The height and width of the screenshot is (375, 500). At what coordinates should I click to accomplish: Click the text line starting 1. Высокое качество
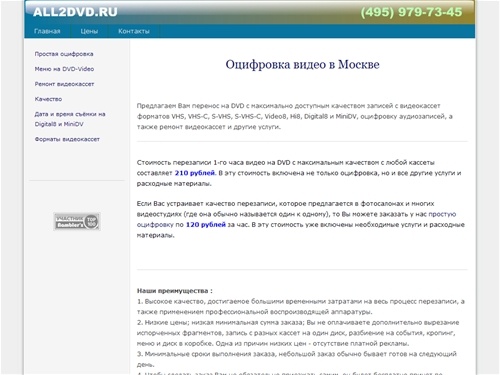(x=301, y=307)
